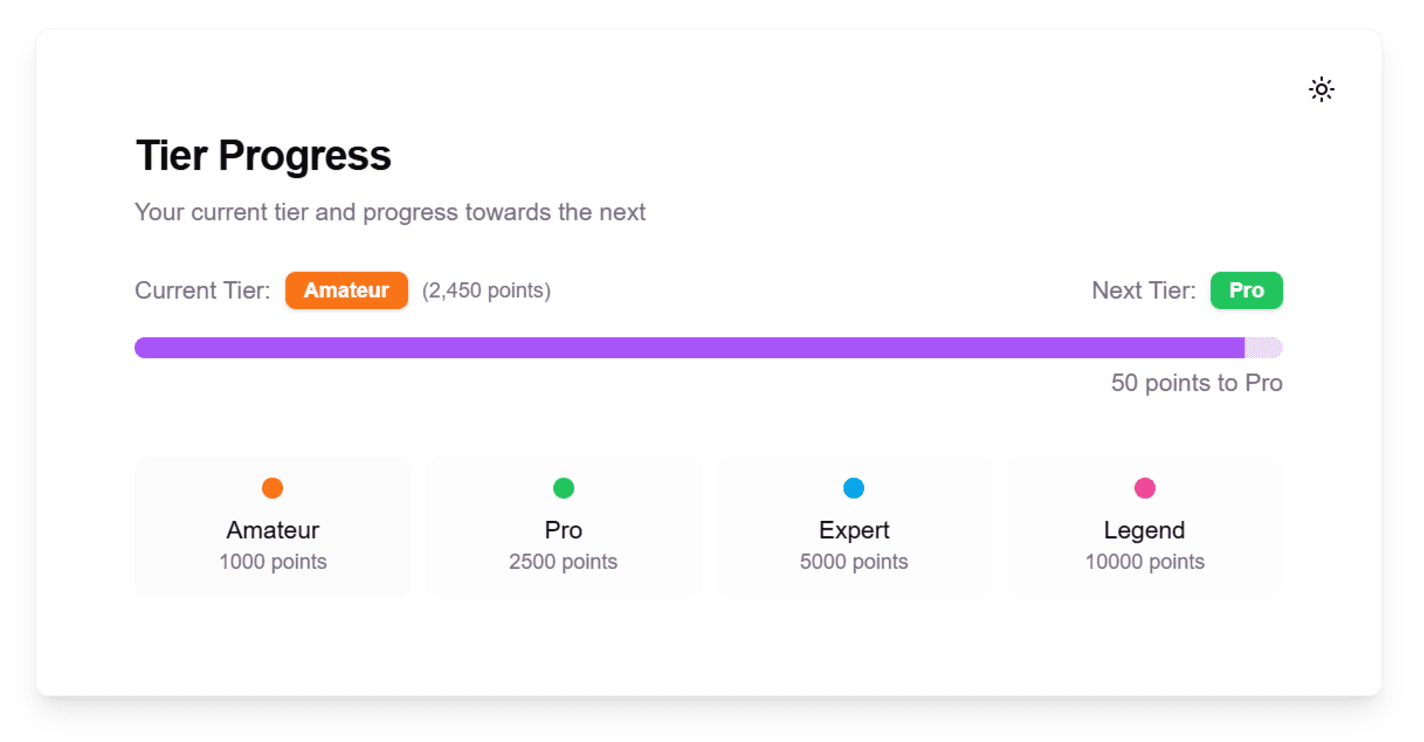Click the blue dot above Expert

click(854, 488)
